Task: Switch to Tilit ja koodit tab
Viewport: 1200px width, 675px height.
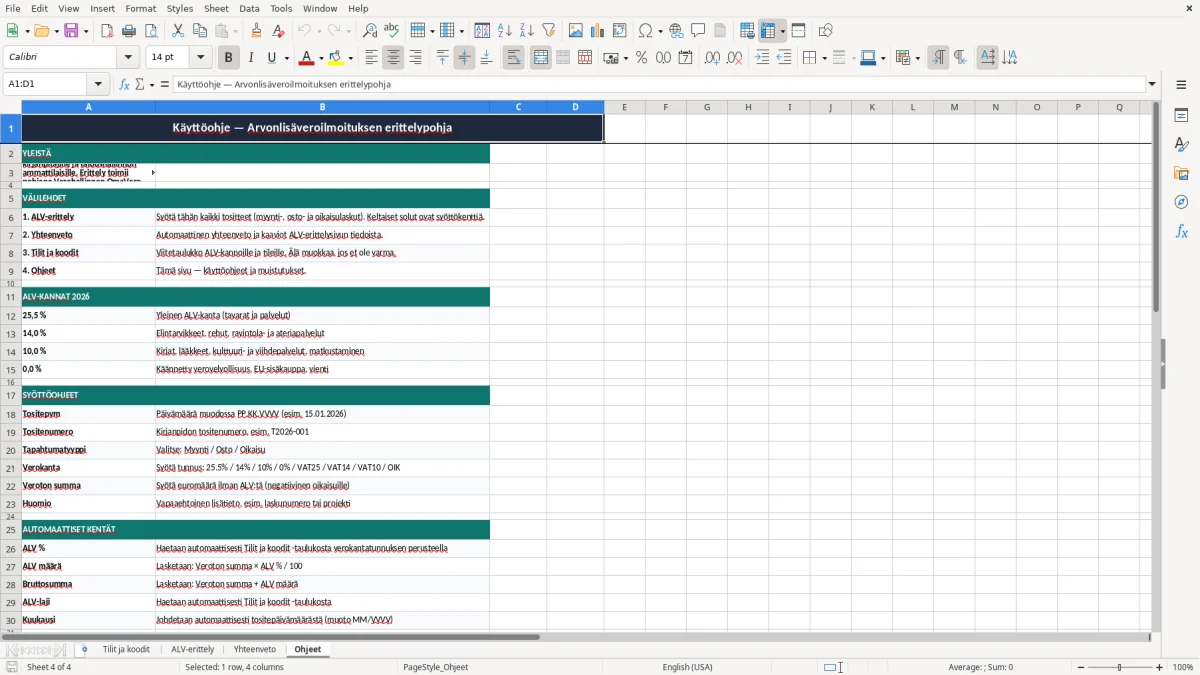Action: pos(126,650)
